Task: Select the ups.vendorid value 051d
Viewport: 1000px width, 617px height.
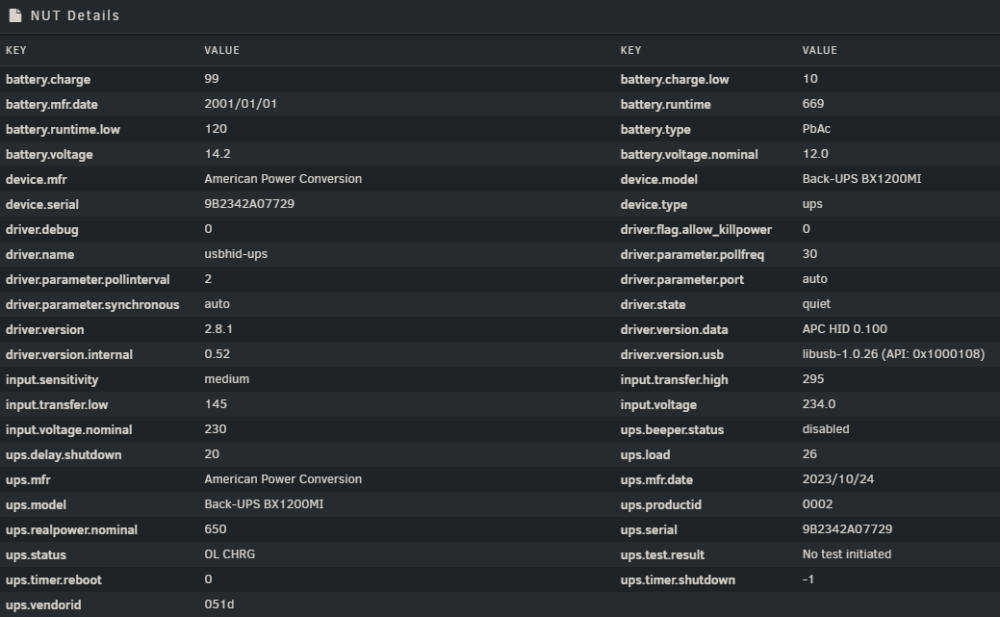Action: pyautogui.click(x=219, y=604)
